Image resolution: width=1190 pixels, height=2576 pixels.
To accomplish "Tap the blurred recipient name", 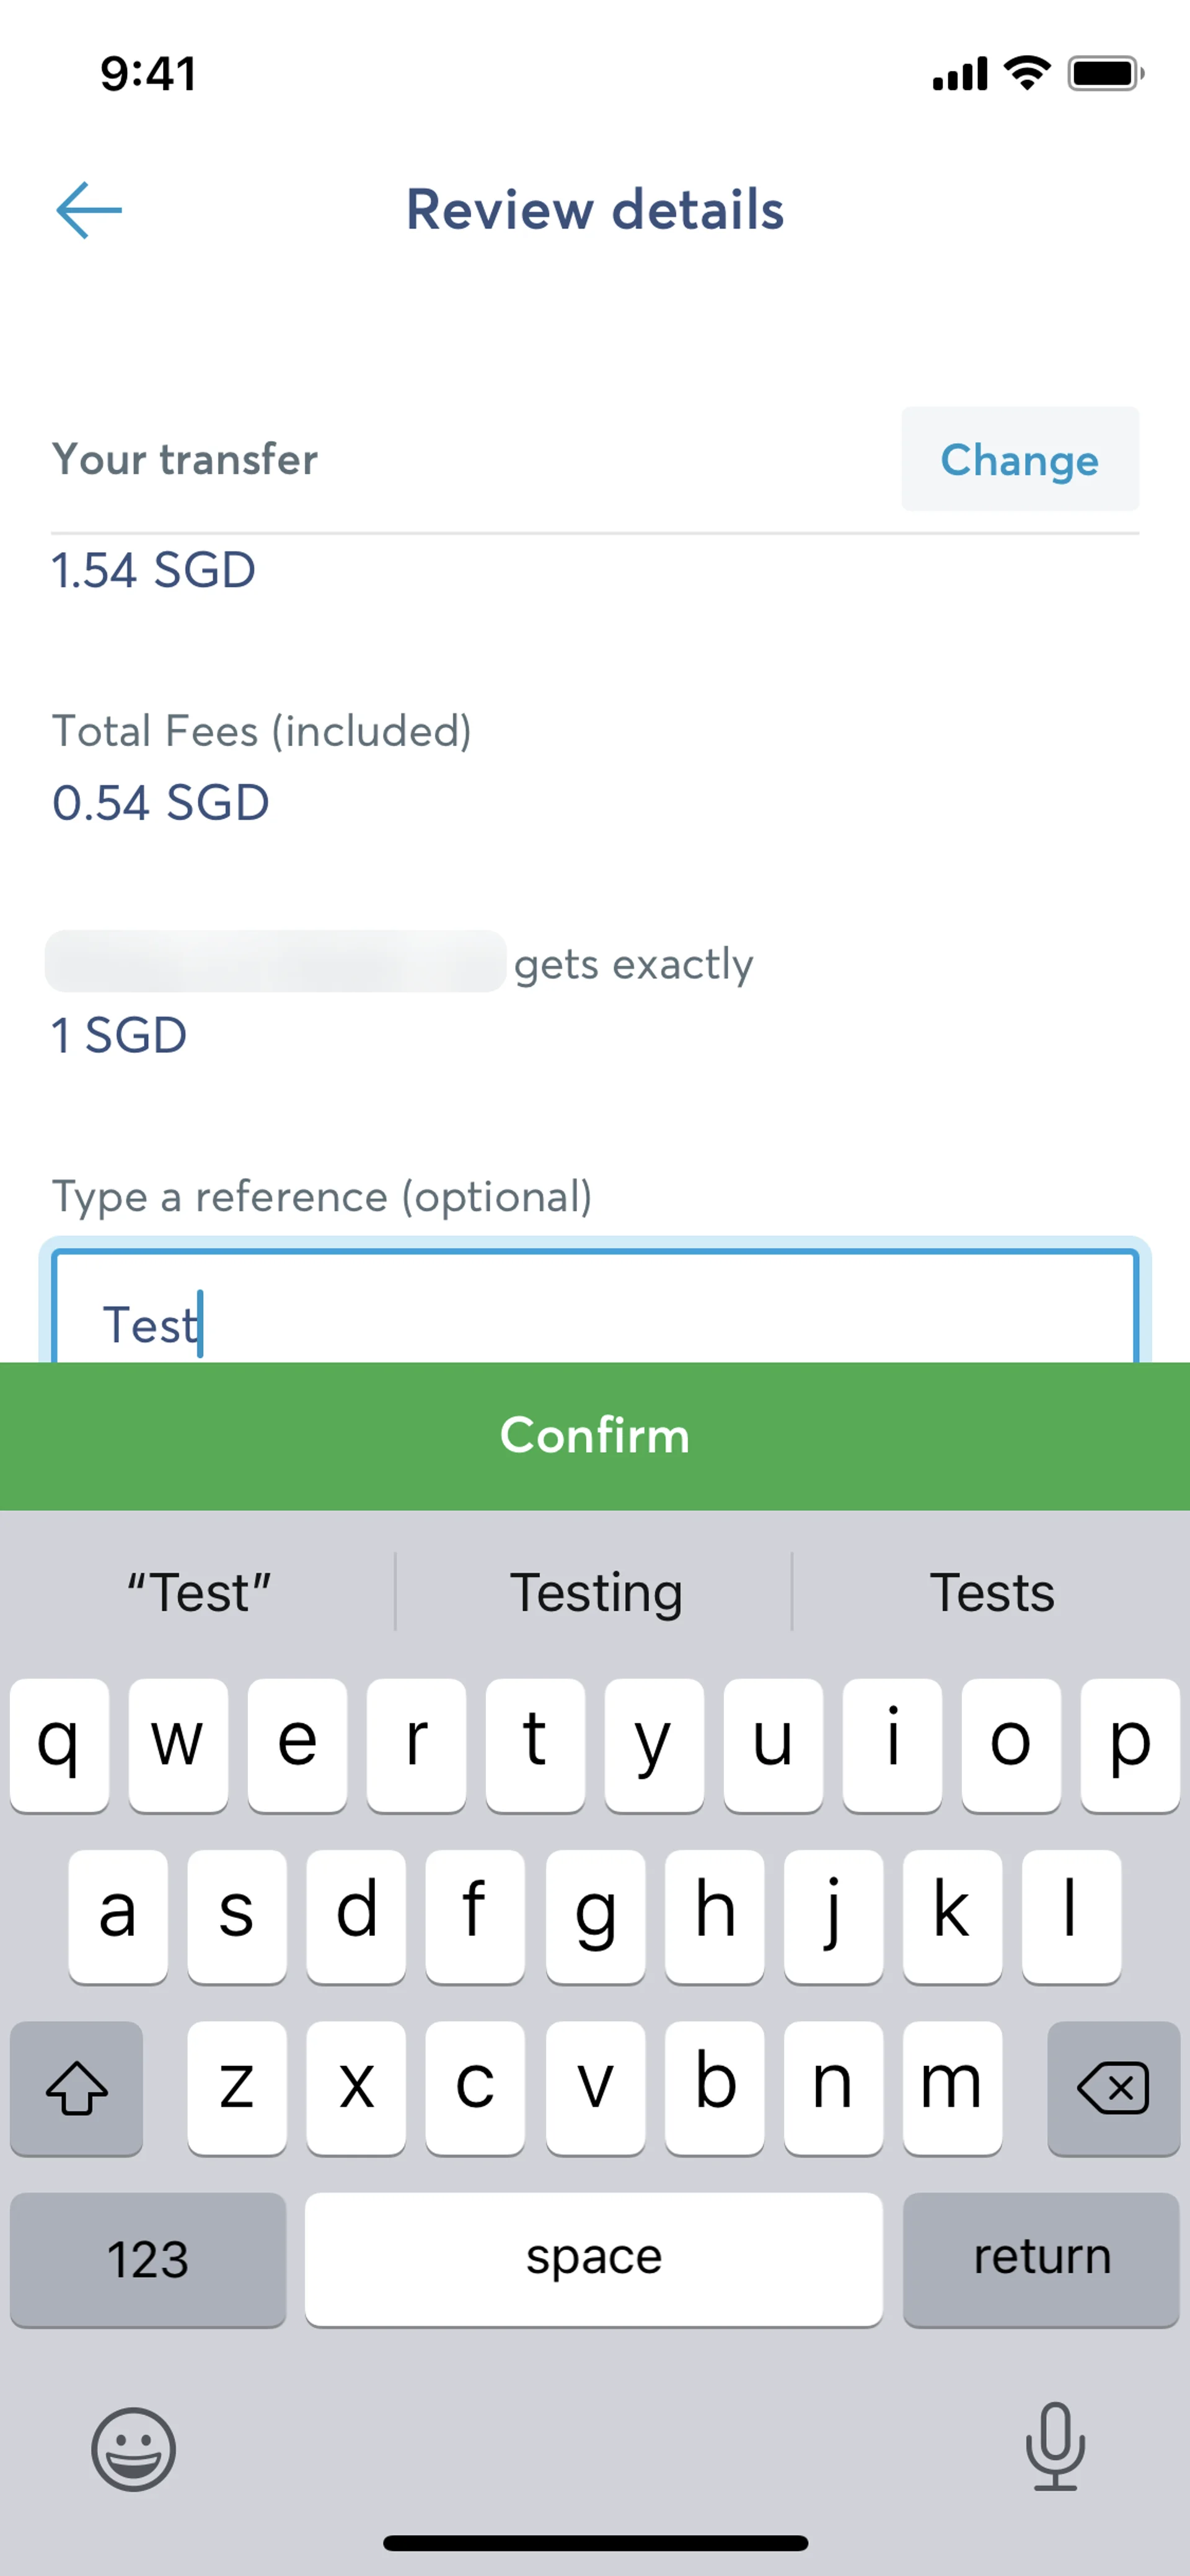I will 275,961.
